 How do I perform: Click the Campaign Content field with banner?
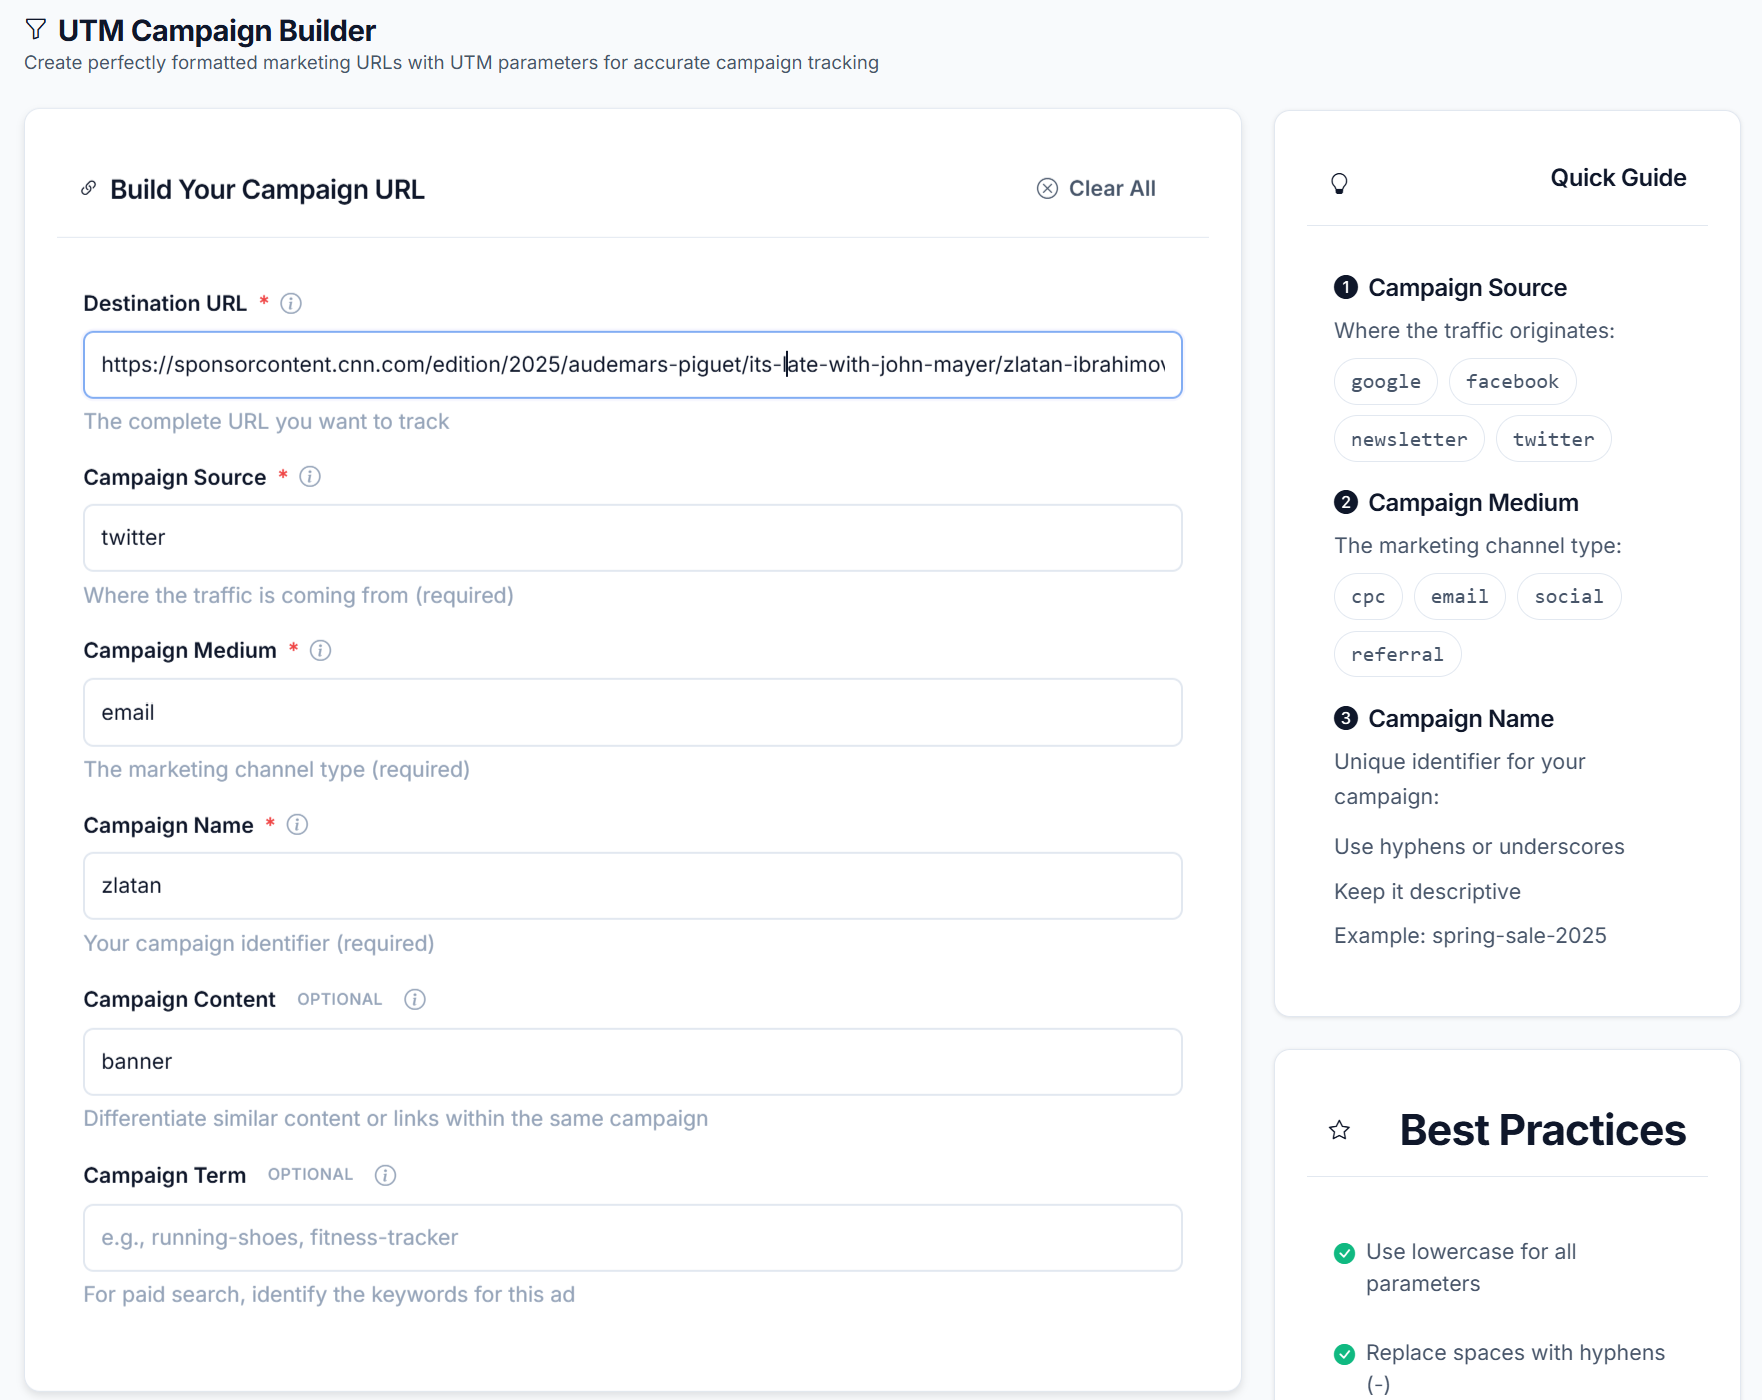coord(632,1062)
